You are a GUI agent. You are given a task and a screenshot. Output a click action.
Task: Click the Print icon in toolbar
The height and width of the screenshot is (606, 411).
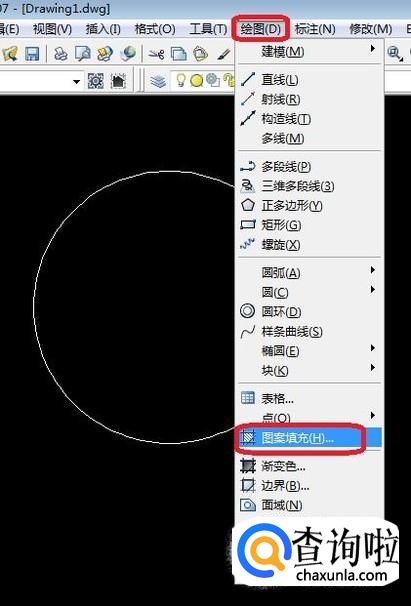tap(60, 54)
